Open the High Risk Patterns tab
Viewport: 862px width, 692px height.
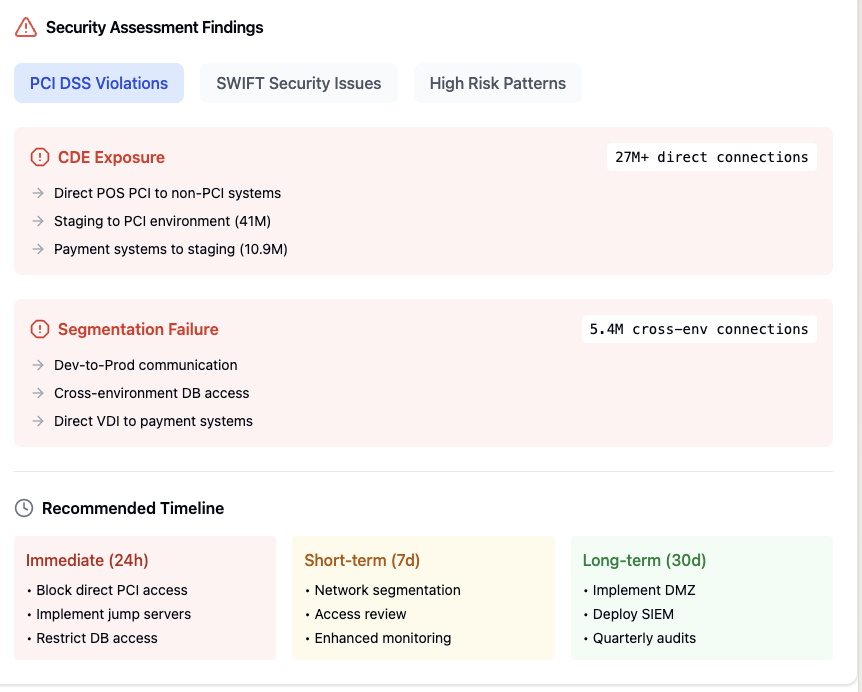click(498, 83)
